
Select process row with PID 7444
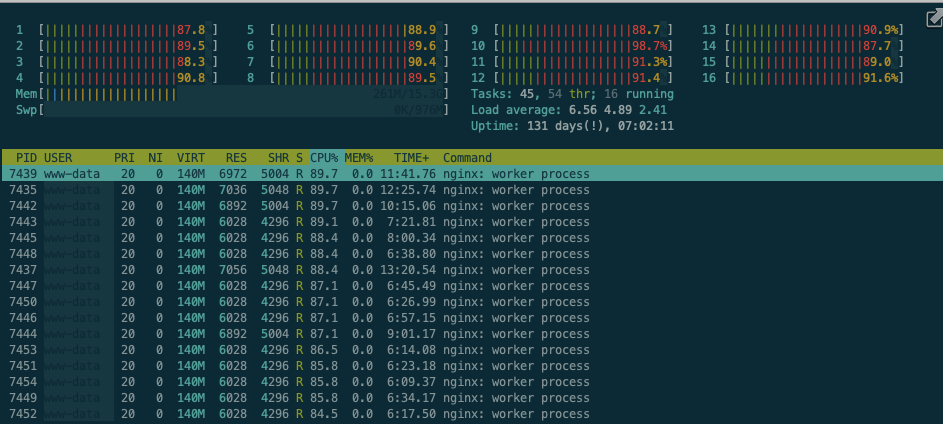472,334
